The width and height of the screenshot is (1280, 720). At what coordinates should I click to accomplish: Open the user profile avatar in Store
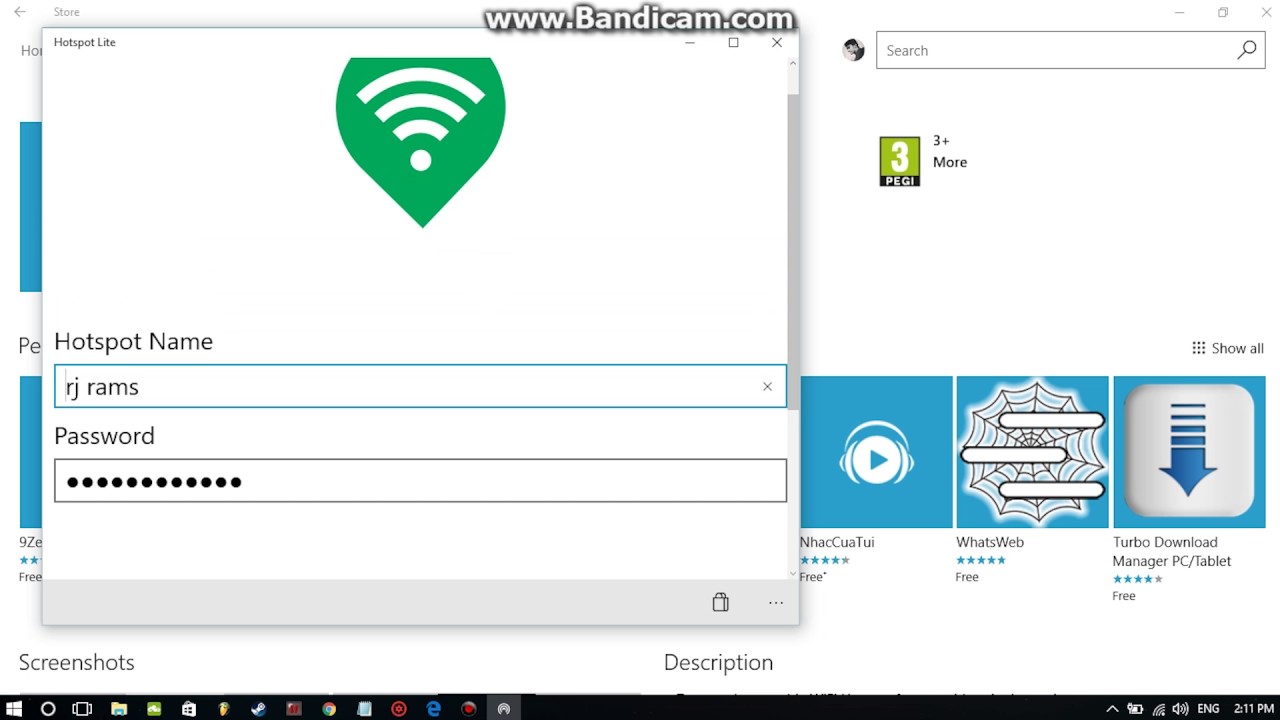click(x=853, y=50)
